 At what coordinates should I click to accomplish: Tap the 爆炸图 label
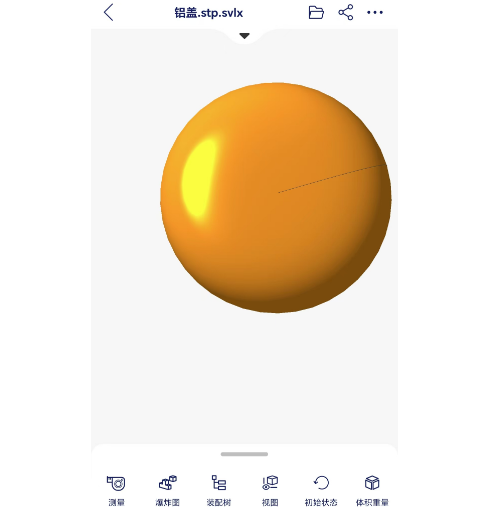(167, 502)
